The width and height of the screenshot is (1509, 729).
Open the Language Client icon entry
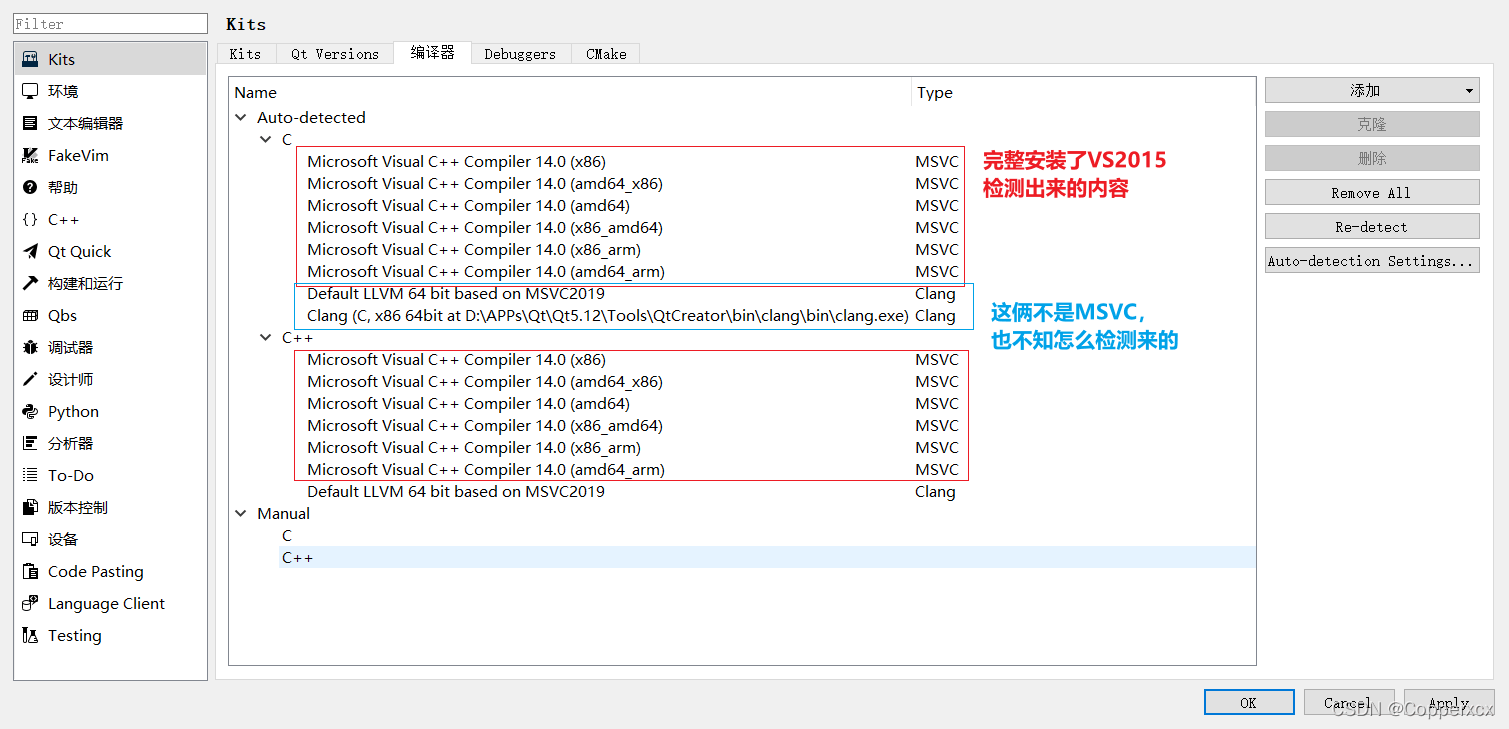tap(30, 603)
